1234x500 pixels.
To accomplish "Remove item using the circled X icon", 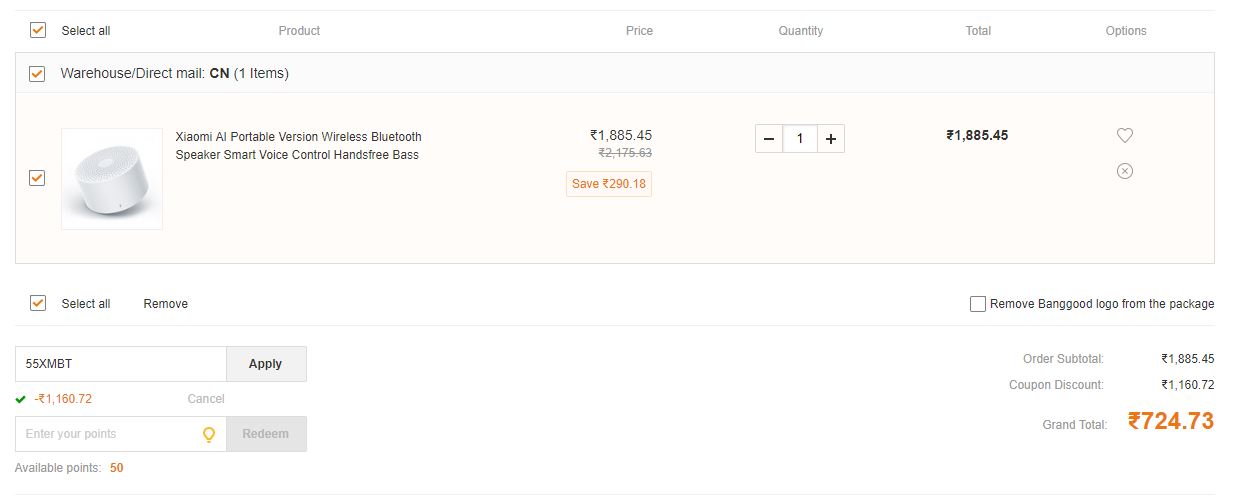I will (1125, 171).
